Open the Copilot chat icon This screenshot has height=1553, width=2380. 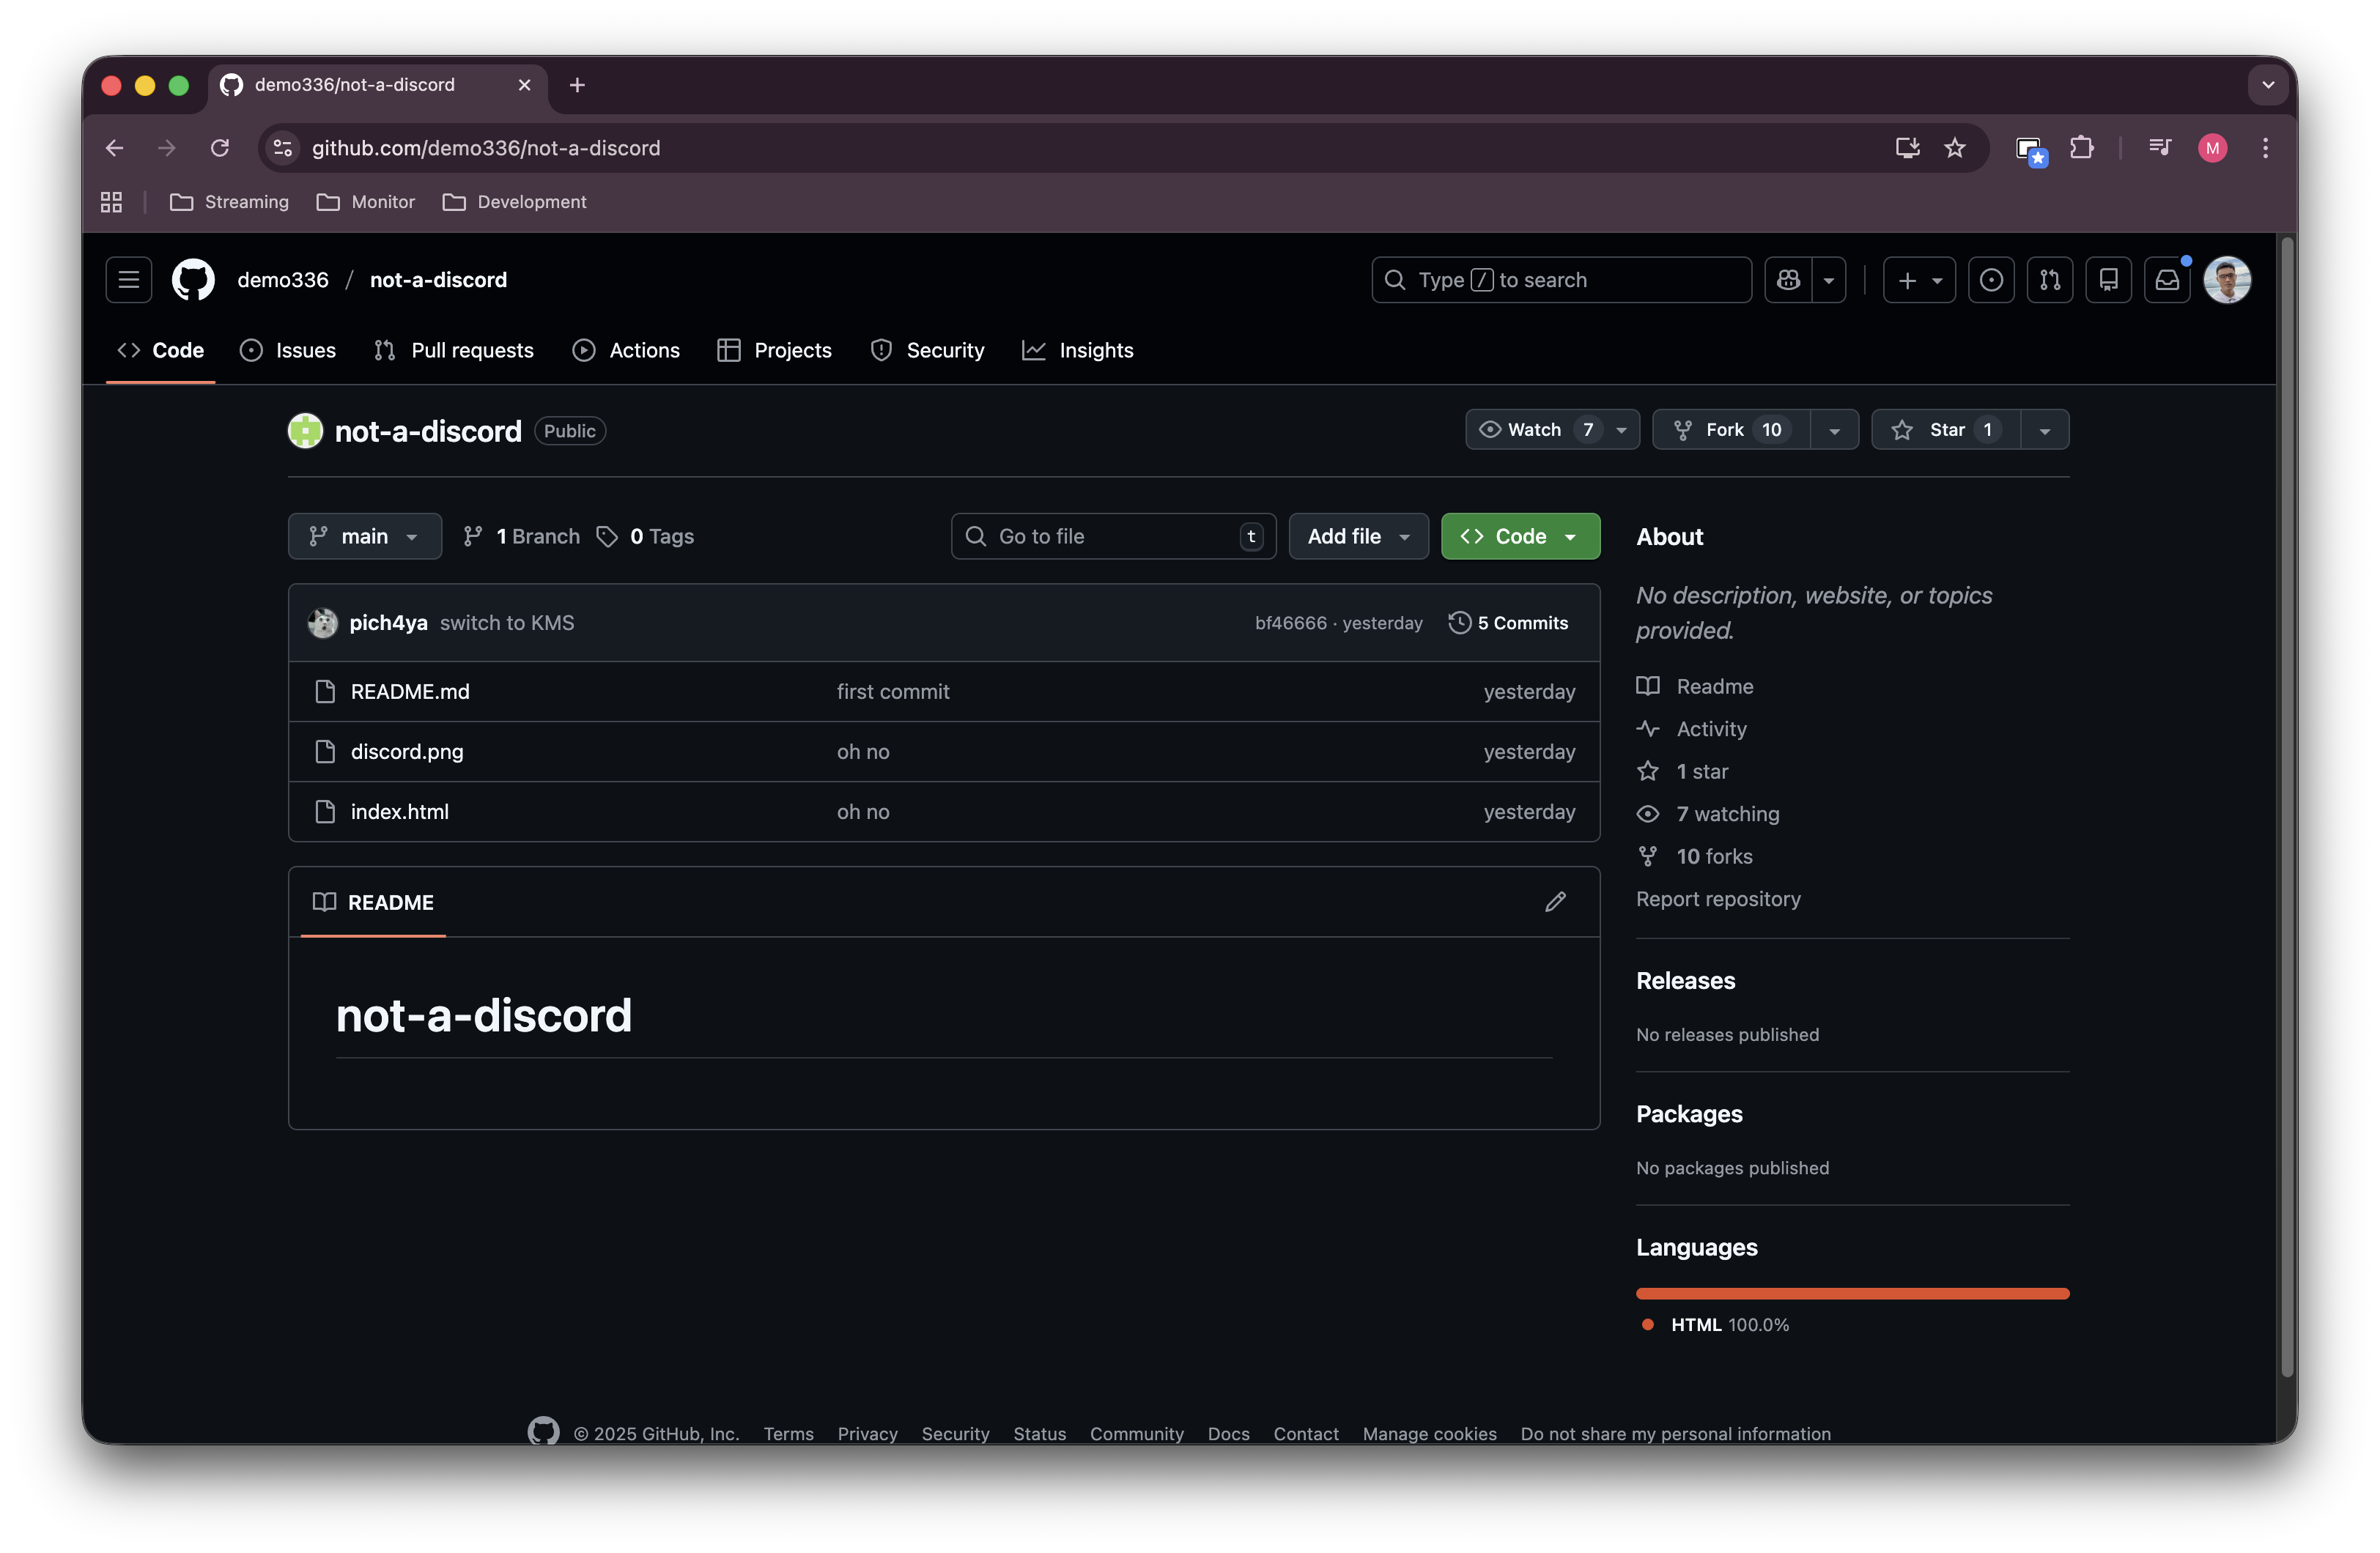pos(1789,280)
